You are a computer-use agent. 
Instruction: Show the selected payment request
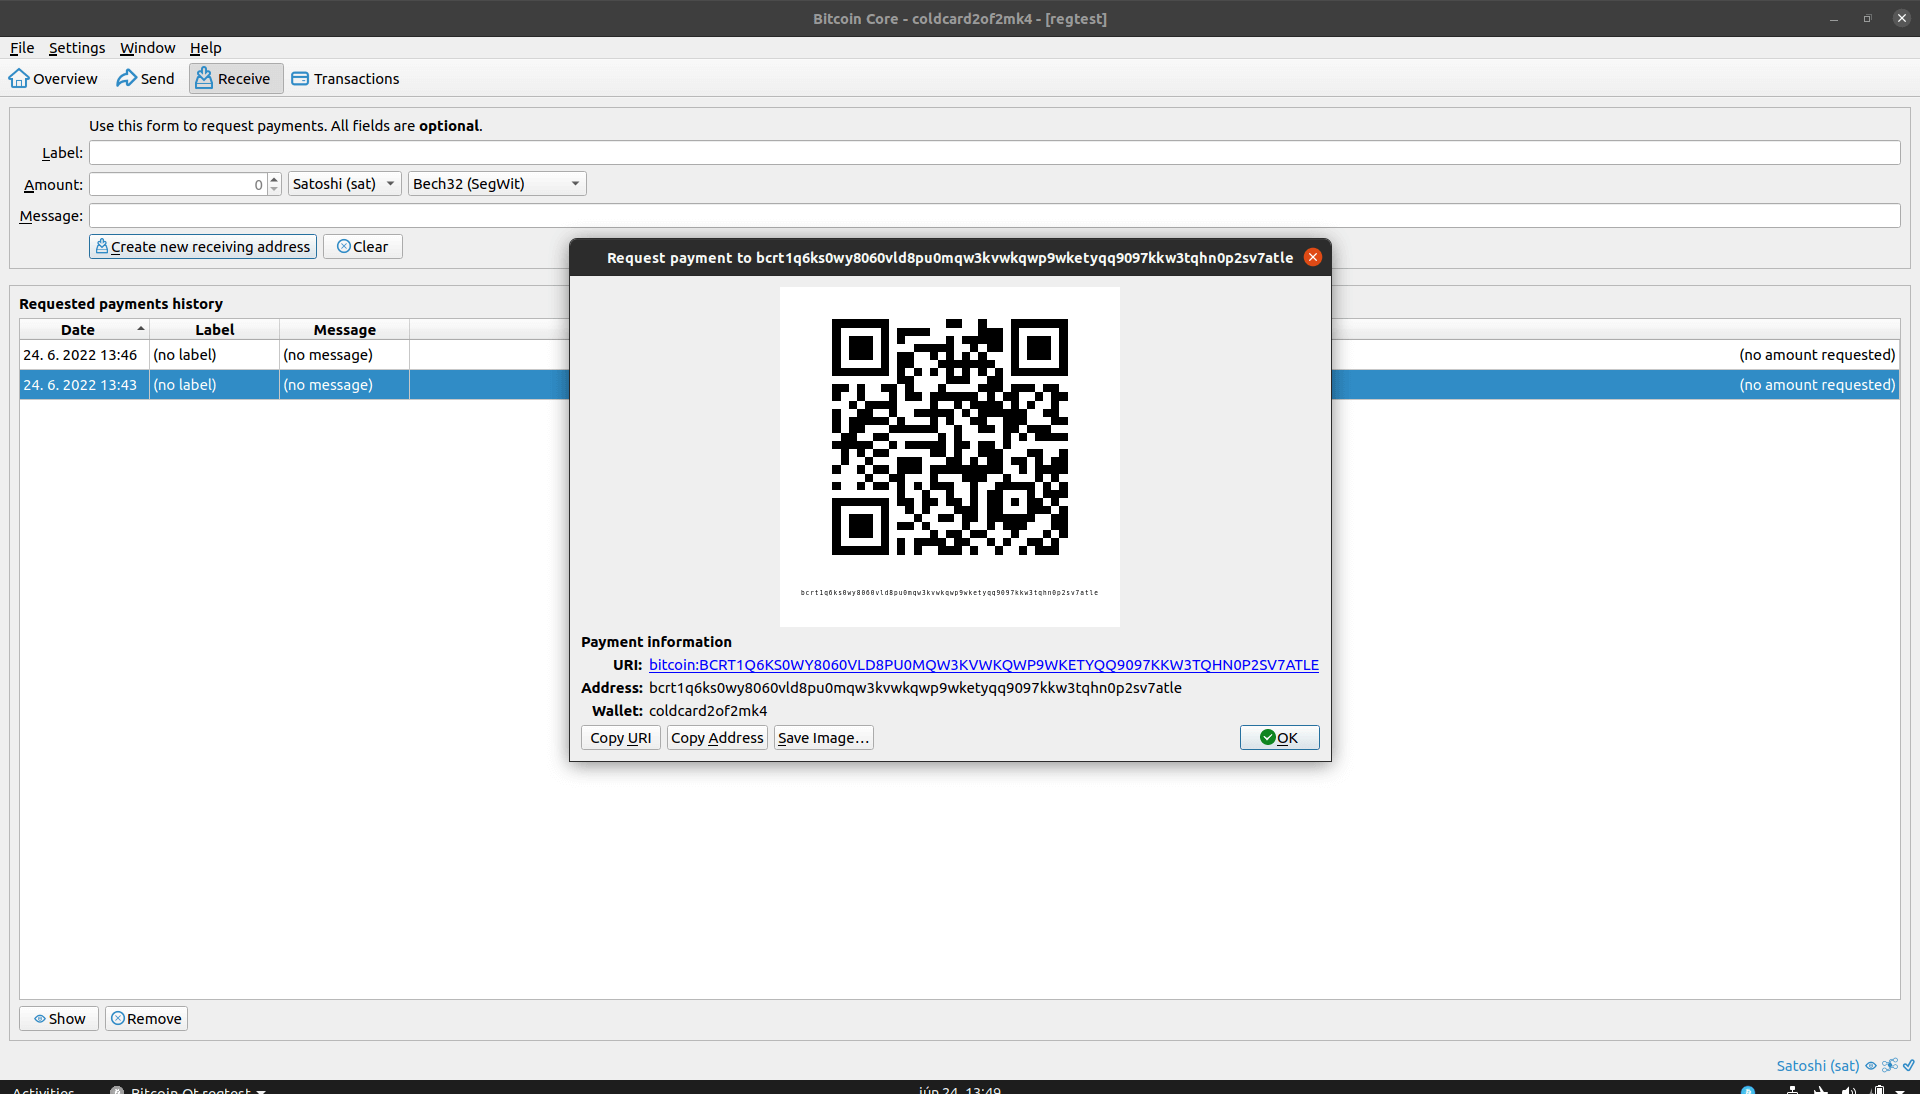59,1019
